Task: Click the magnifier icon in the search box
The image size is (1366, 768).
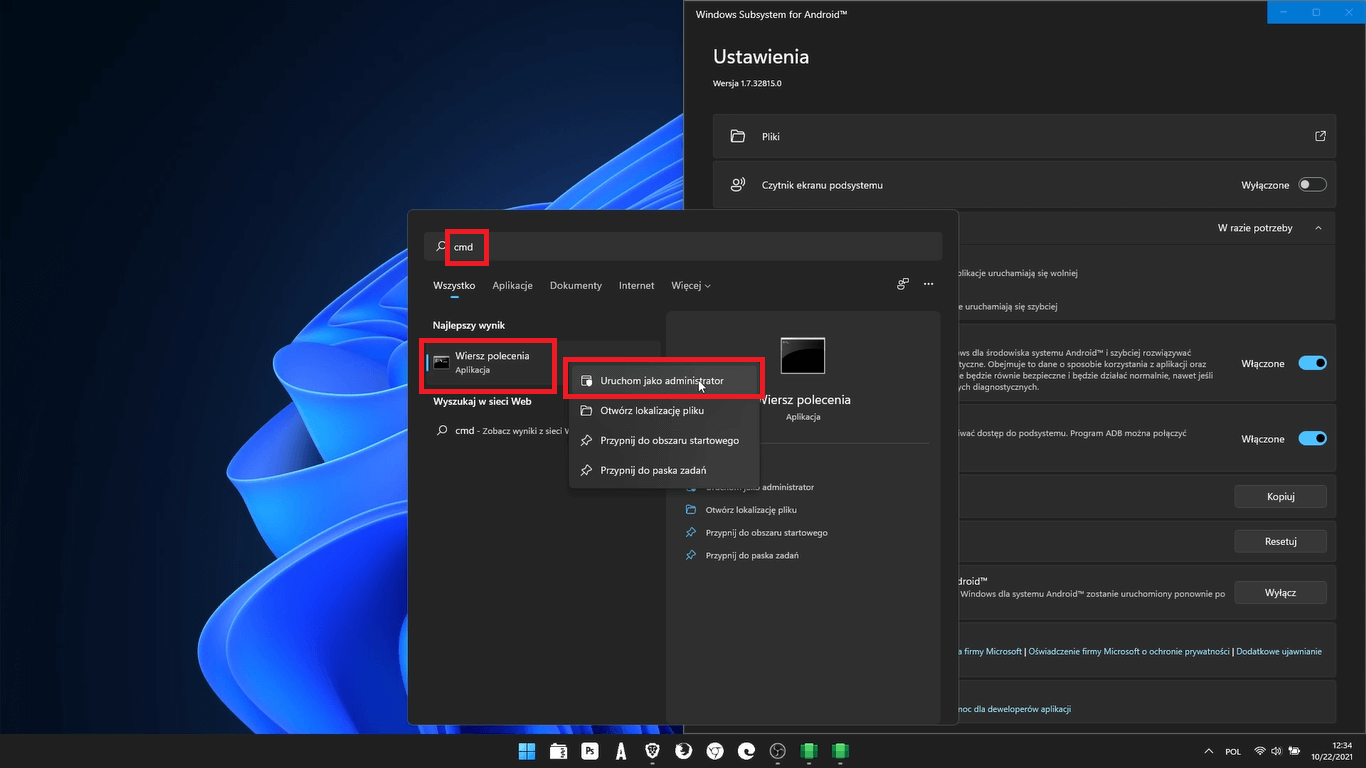Action: coord(441,246)
